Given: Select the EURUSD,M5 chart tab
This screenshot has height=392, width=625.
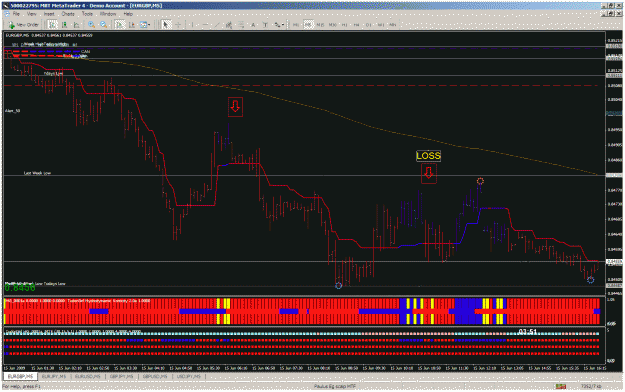Looking at the screenshot, I should (x=88, y=376).
